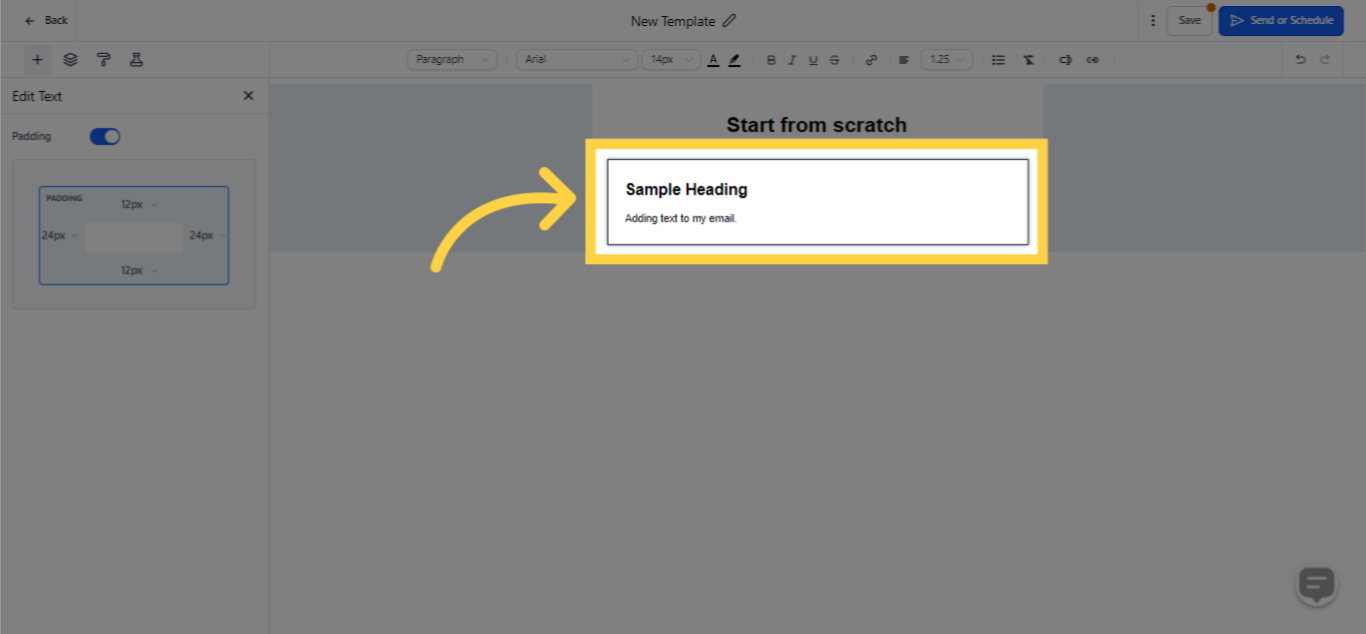
Task: Apply underline formatting
Action: [813, 60]
